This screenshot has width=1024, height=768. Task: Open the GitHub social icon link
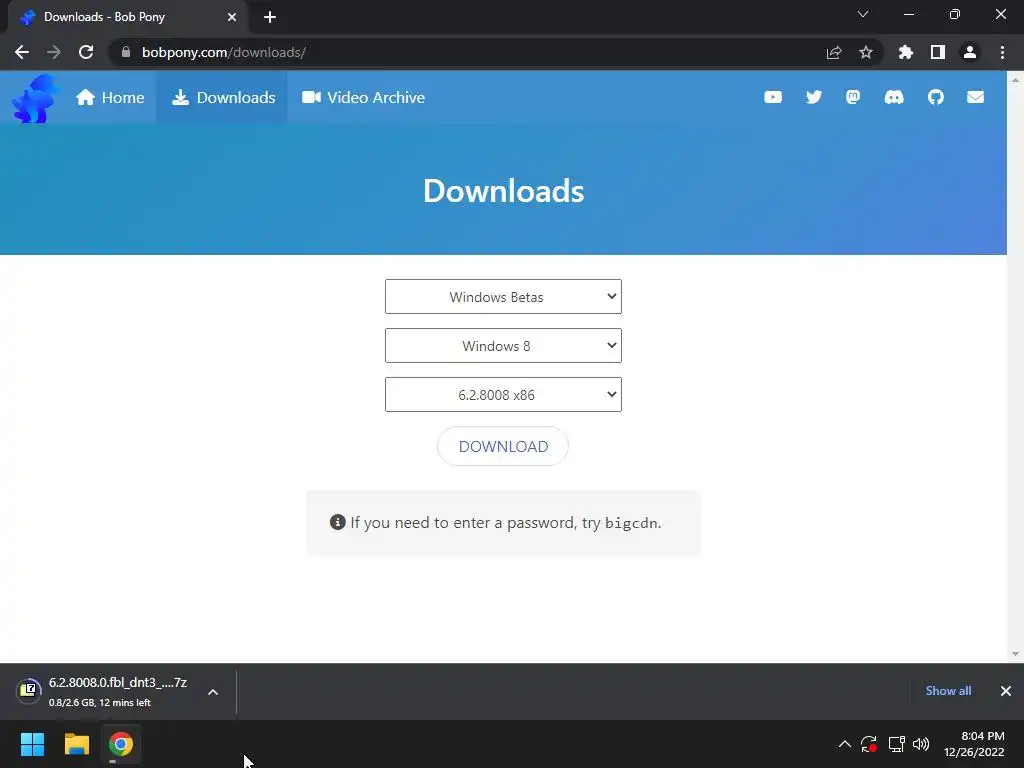point(936,97)
